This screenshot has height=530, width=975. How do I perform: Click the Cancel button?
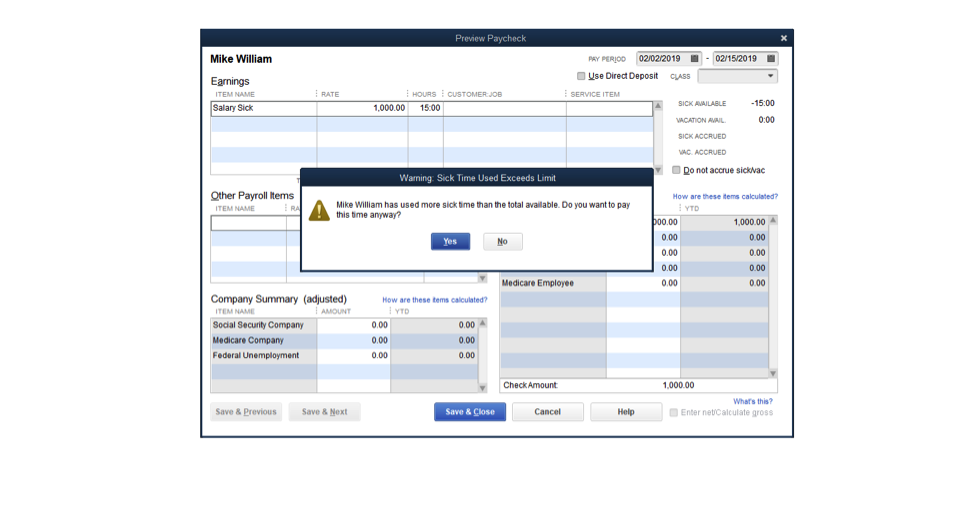(x=547, y=412)
